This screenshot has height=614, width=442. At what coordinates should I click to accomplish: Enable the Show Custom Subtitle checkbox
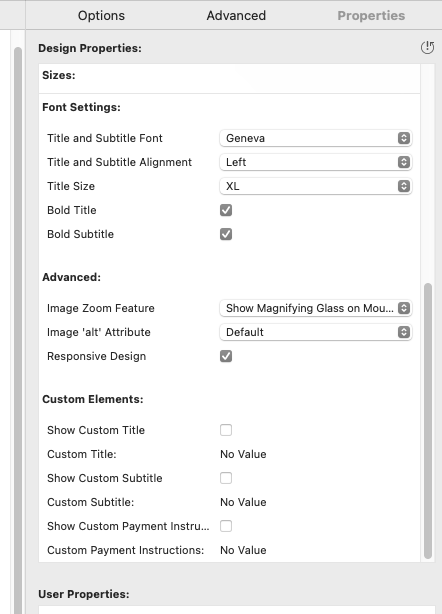coord(226,478)
